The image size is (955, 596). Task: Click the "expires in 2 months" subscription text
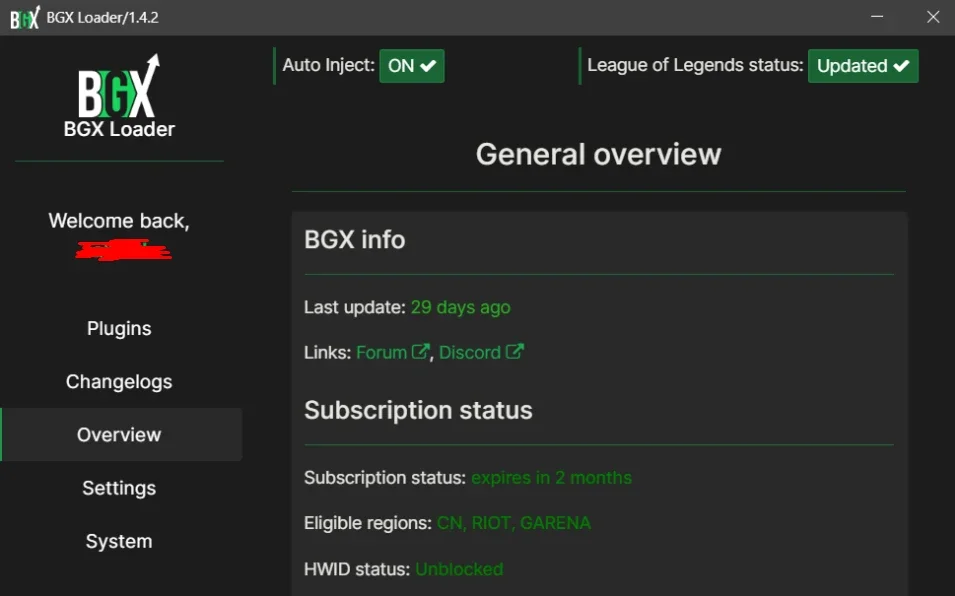(x=551, y=478)
